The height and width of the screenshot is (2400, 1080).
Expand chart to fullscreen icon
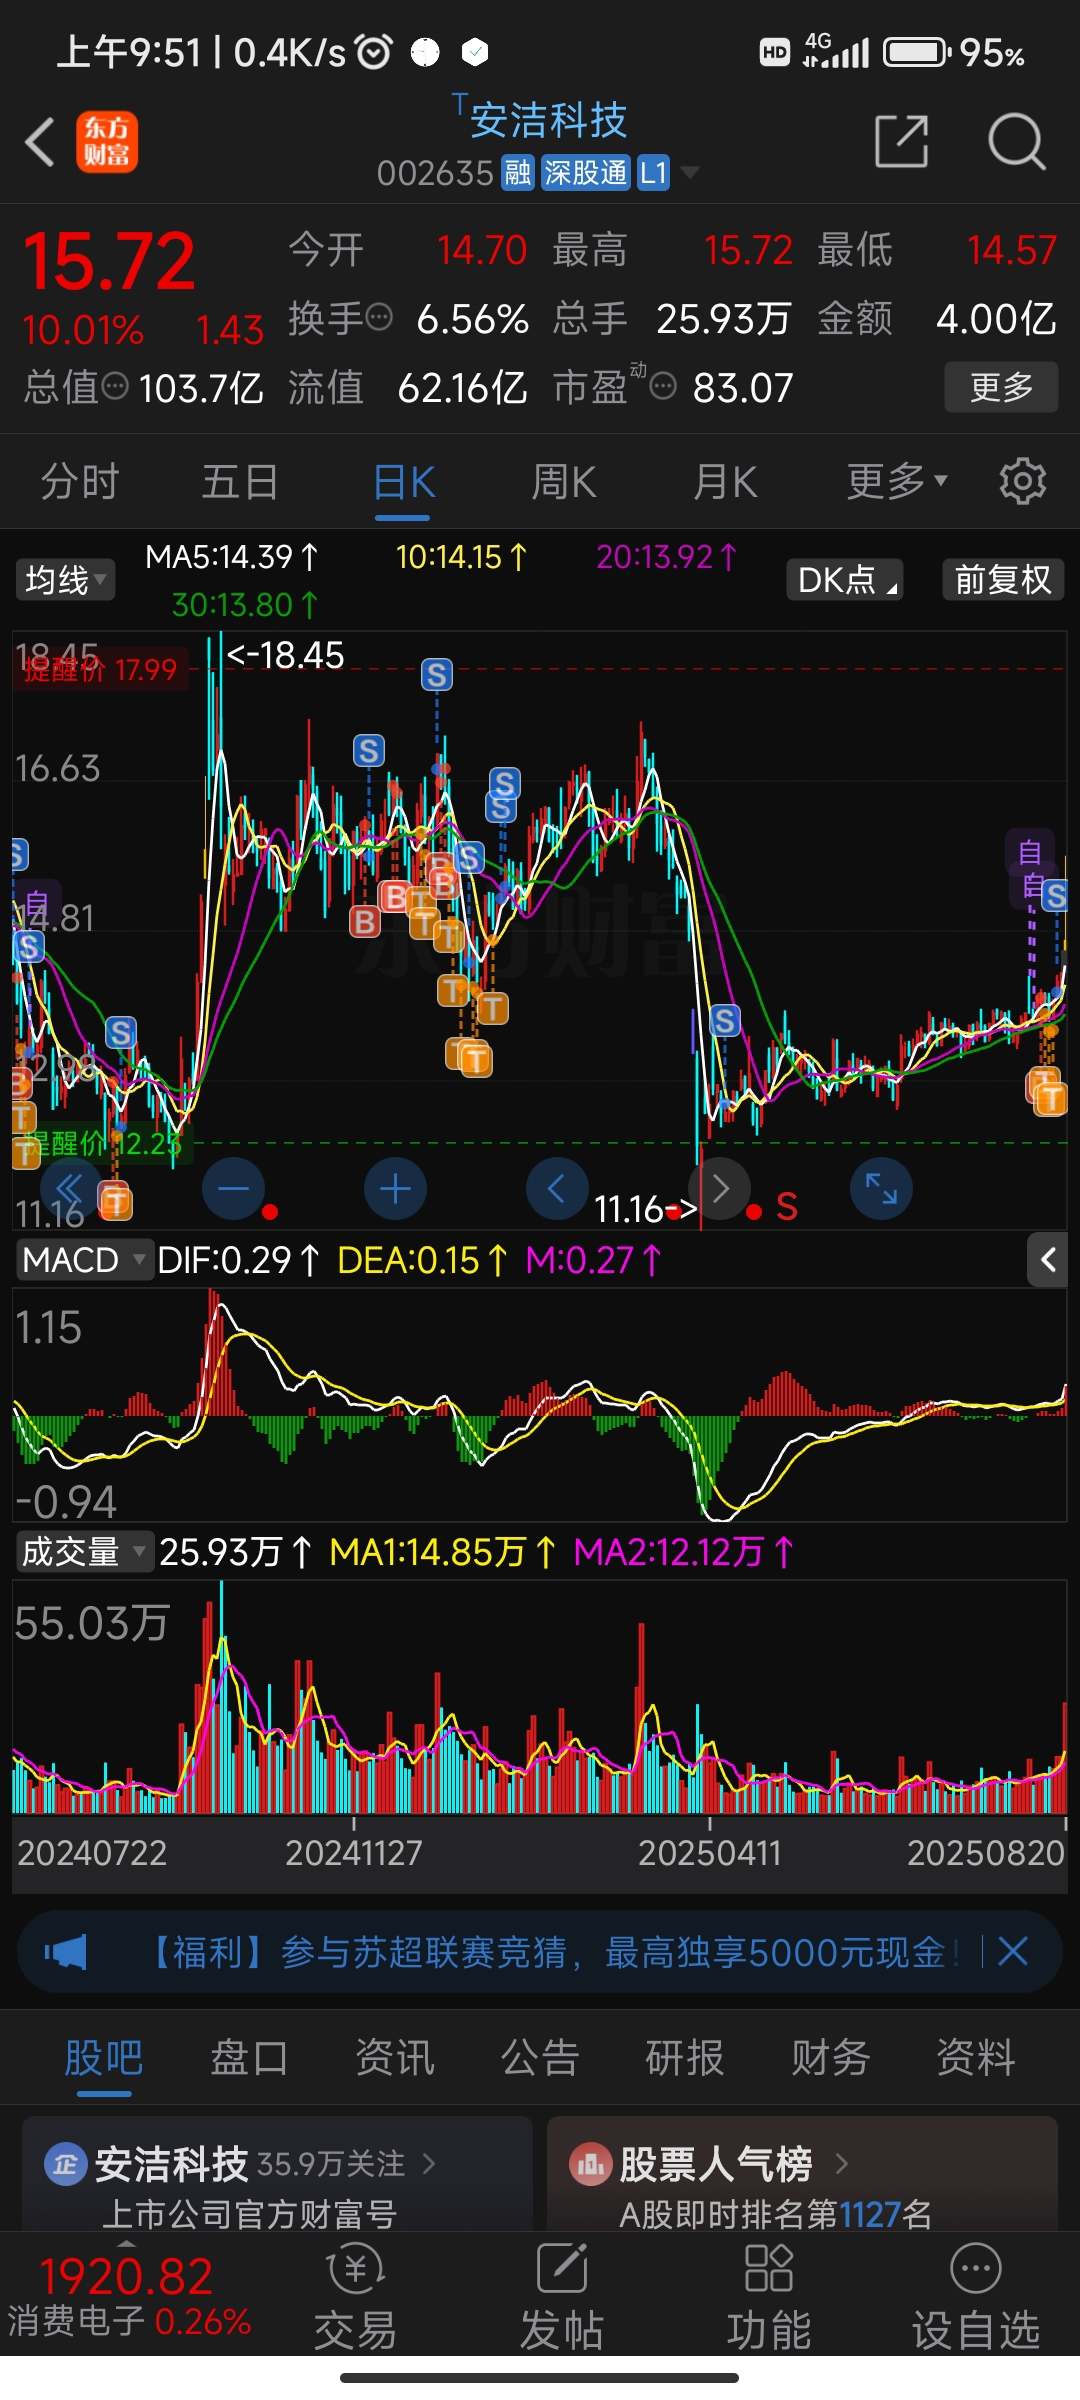click(x=881, y=1188)
